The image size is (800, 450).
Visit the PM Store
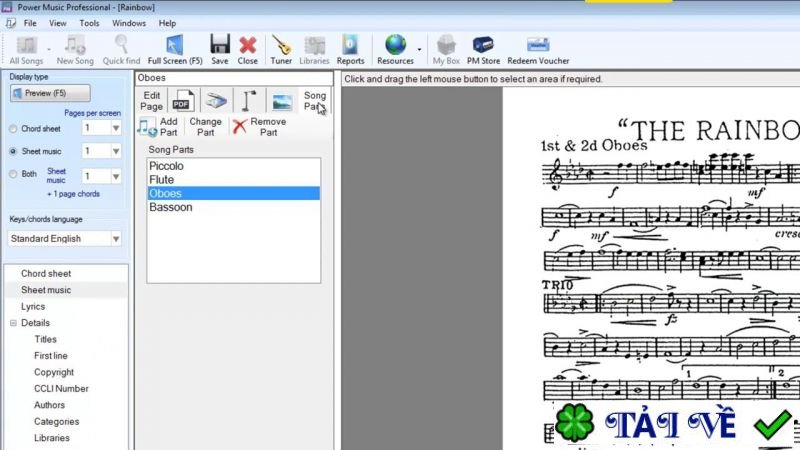tap(483, 51)
